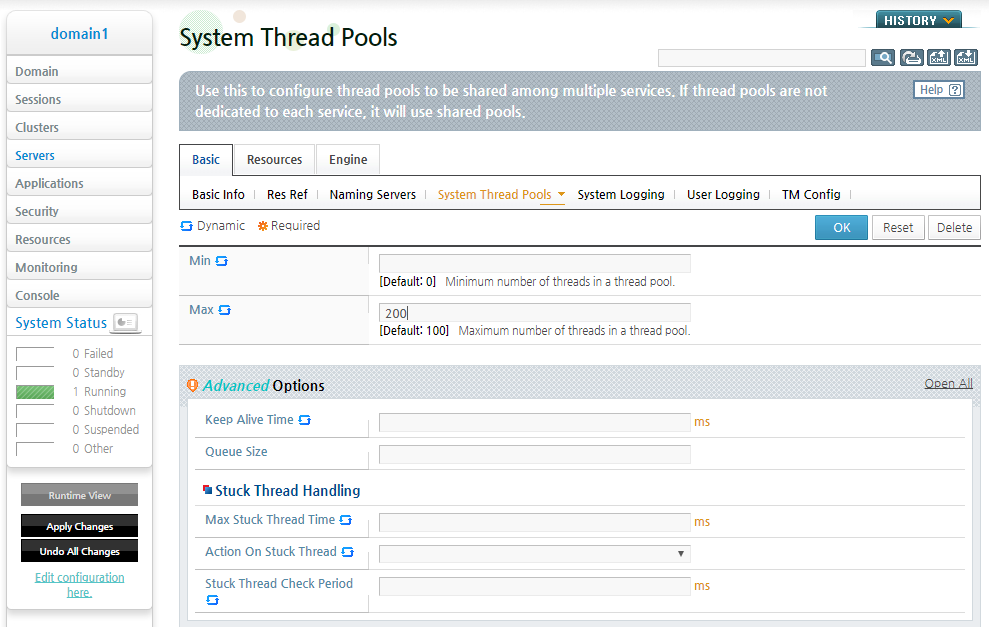Screen dimensions: 989x627
Task: Open Domain in the sidebar
Action: point(79,71)
